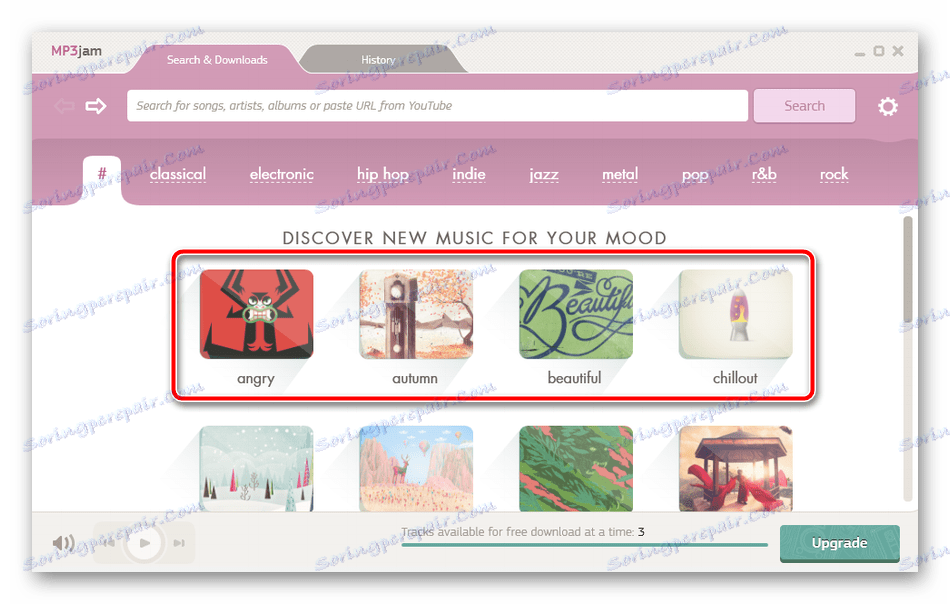Choose the electronic genre
The height and width of the screenshot is (604, 950).
[x=282, y=174]
